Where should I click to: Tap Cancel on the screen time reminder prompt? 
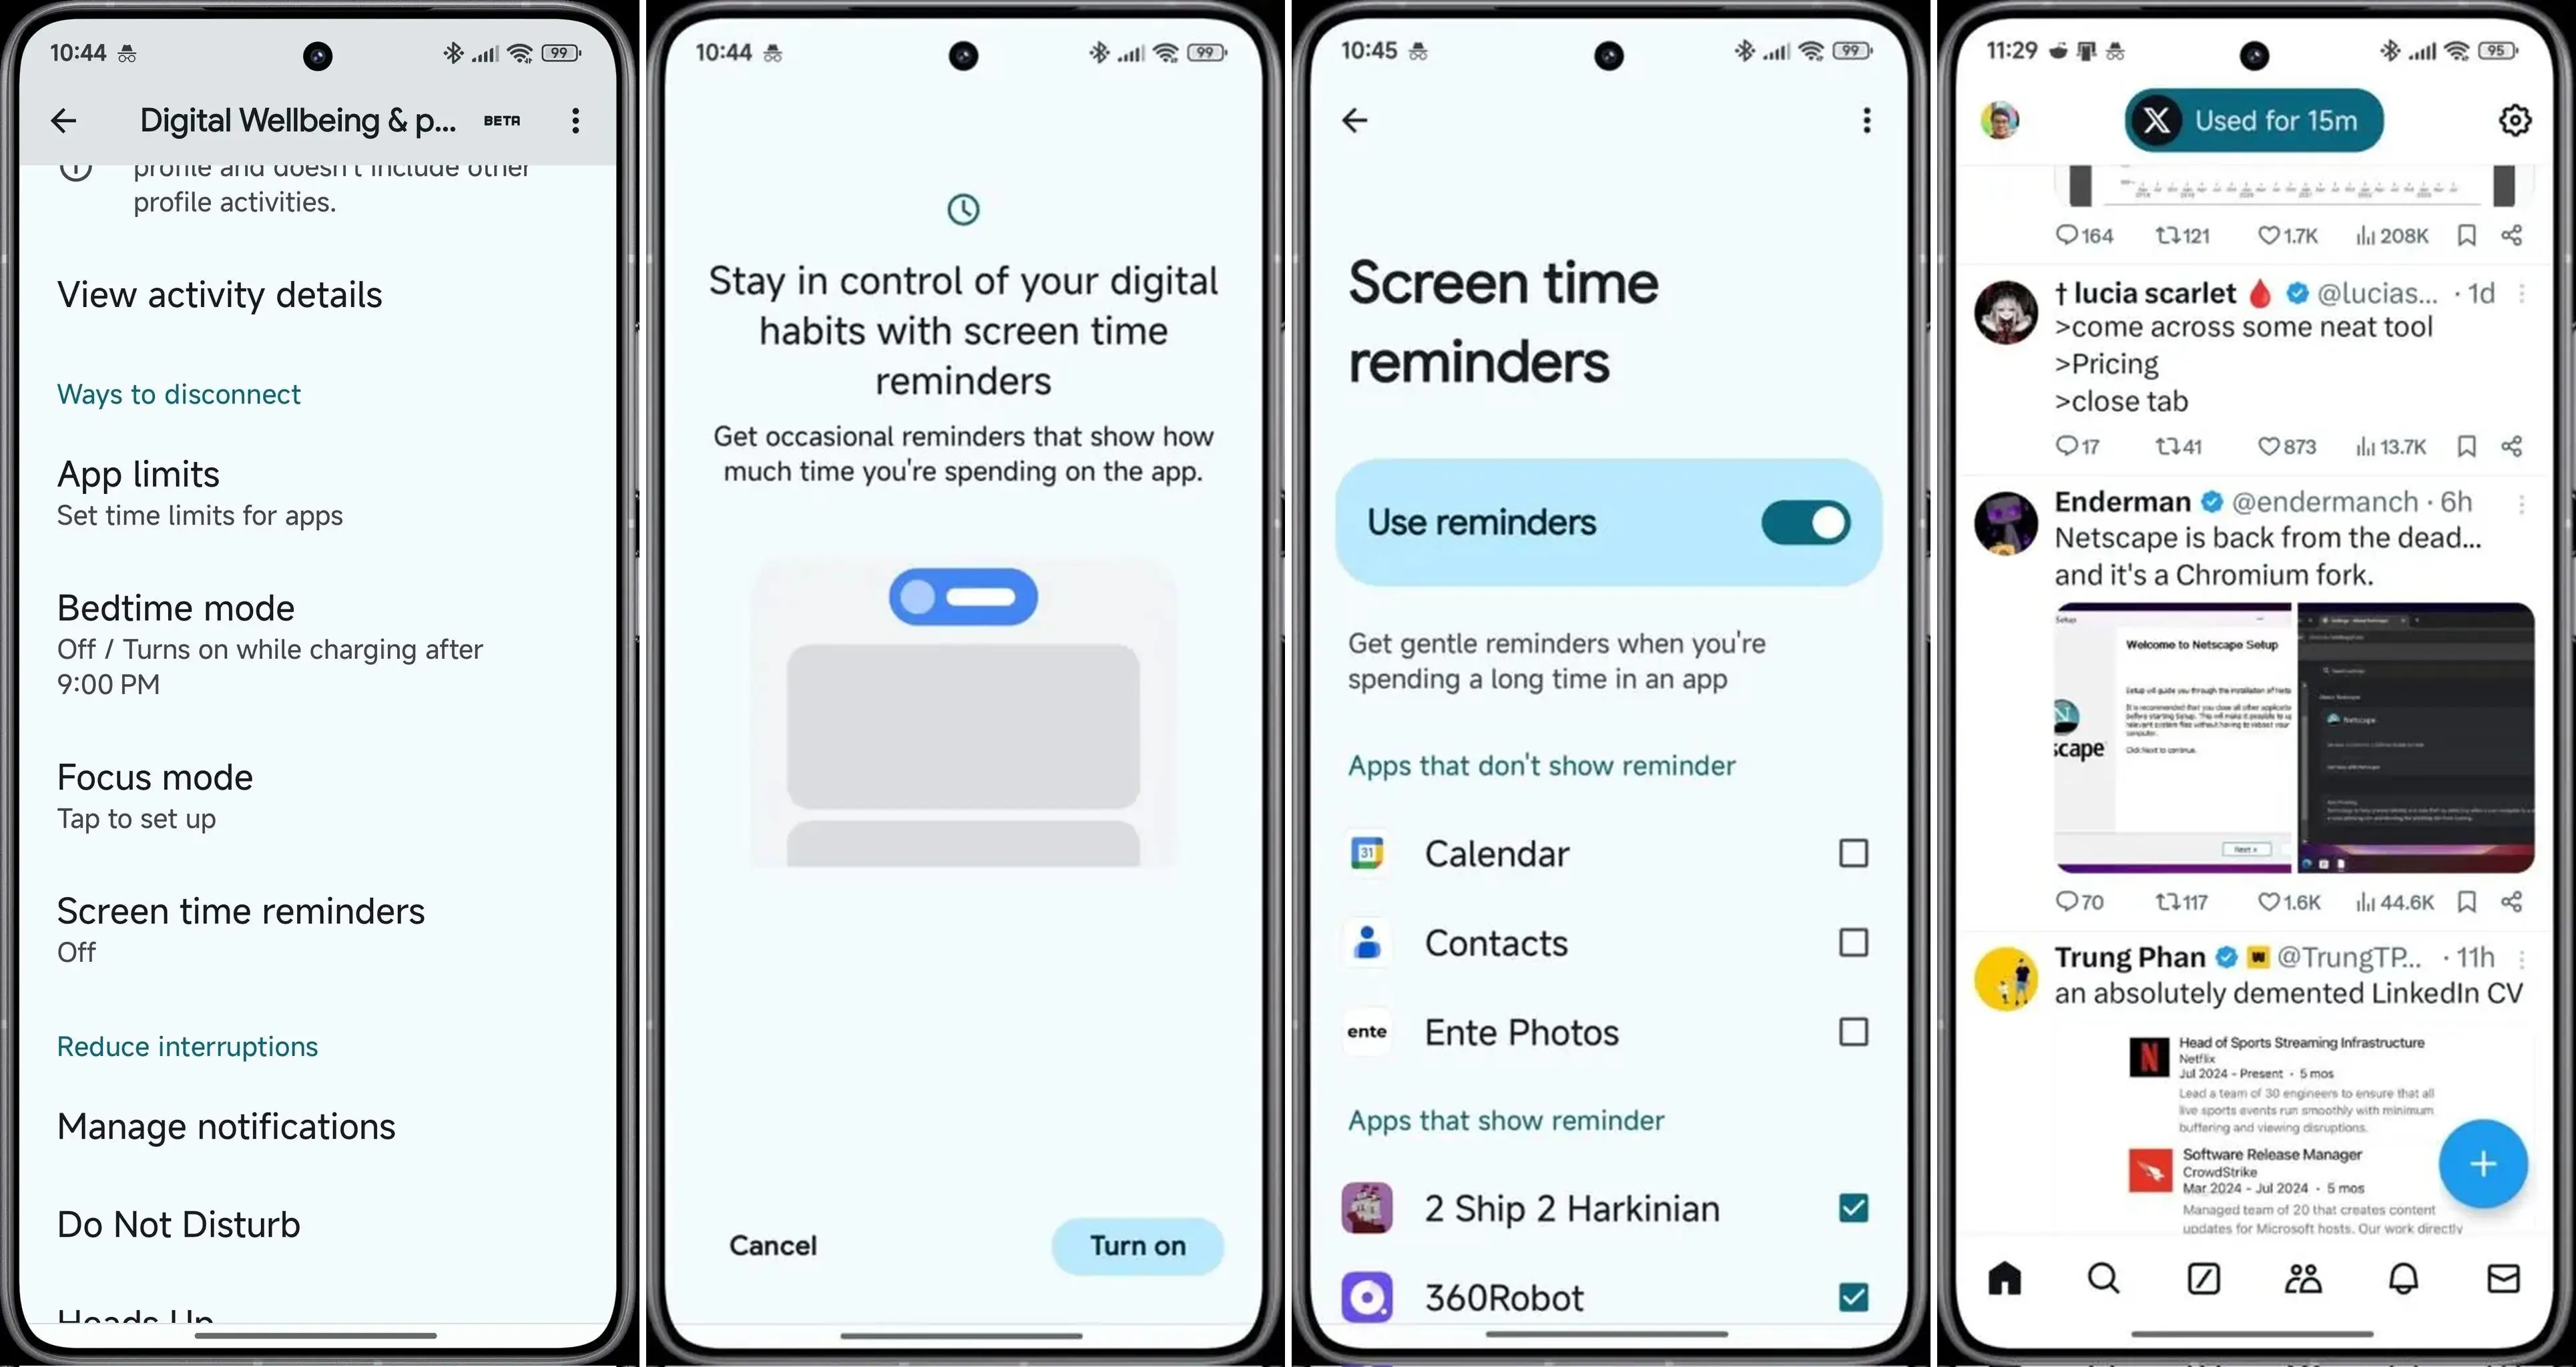click(772, 1244)
